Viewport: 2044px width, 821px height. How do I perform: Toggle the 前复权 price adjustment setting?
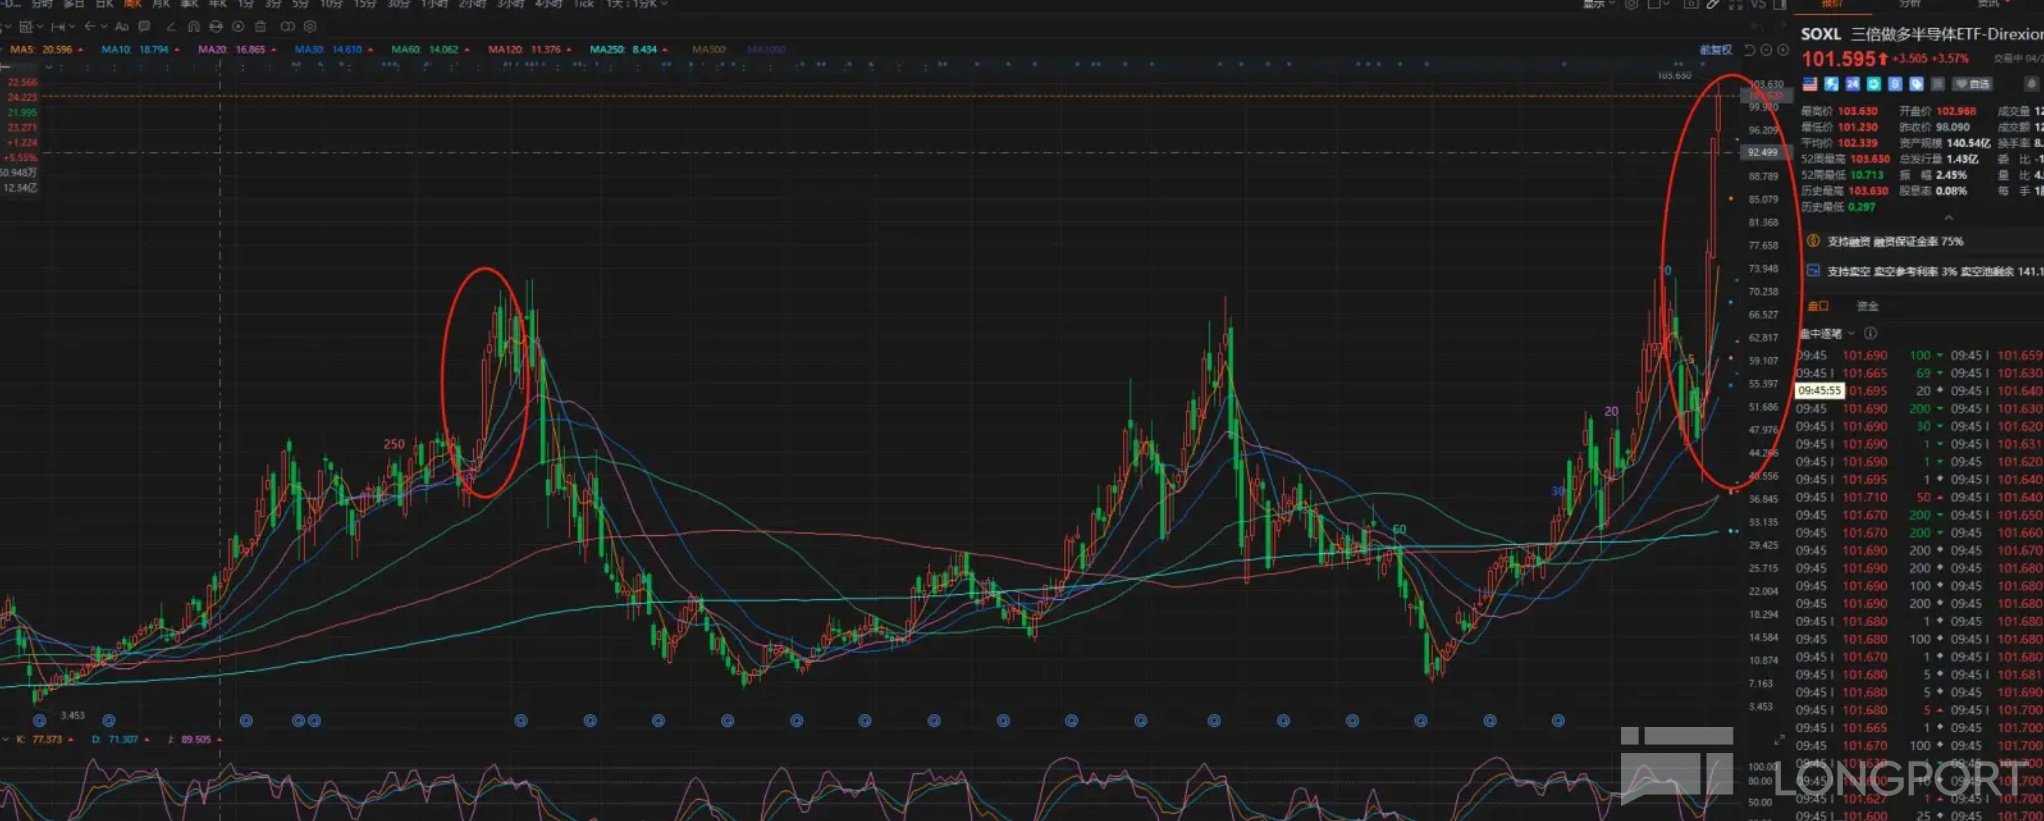point(1716,50)
